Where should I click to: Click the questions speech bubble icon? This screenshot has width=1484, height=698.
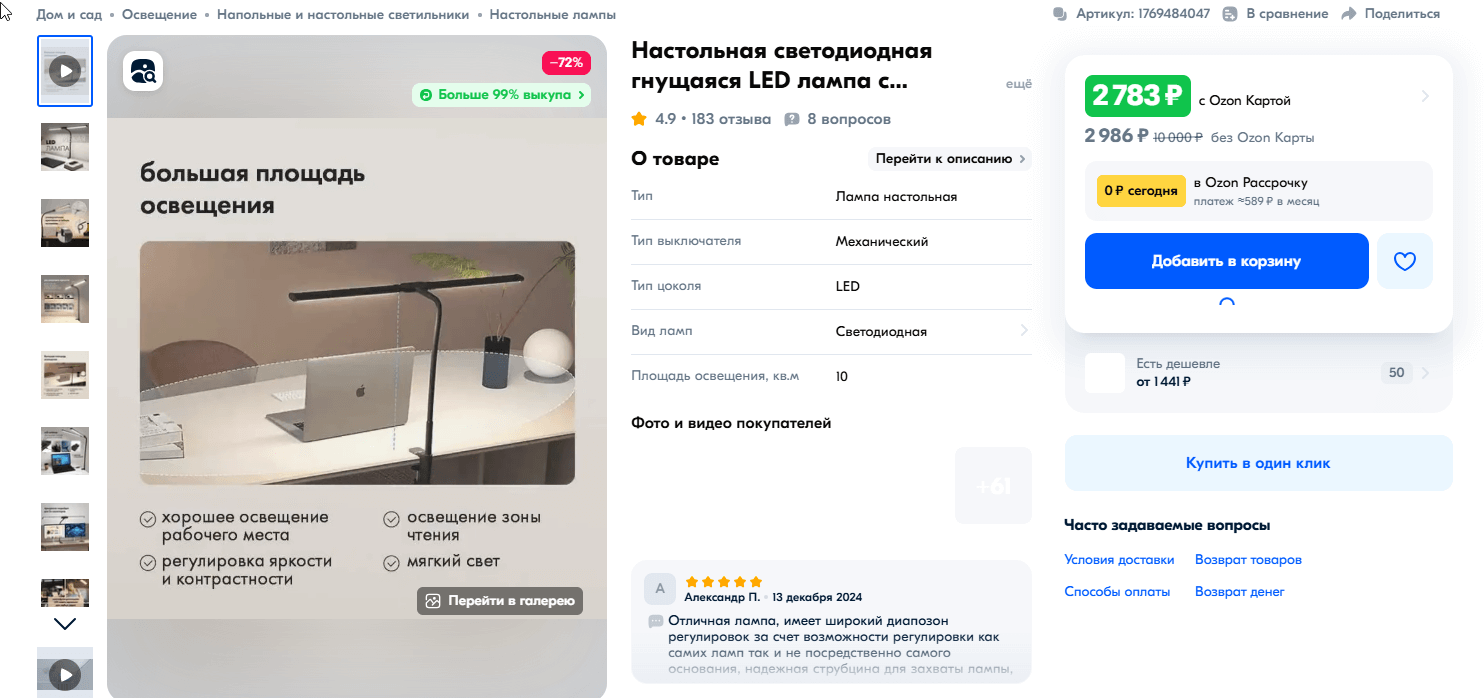792,119
